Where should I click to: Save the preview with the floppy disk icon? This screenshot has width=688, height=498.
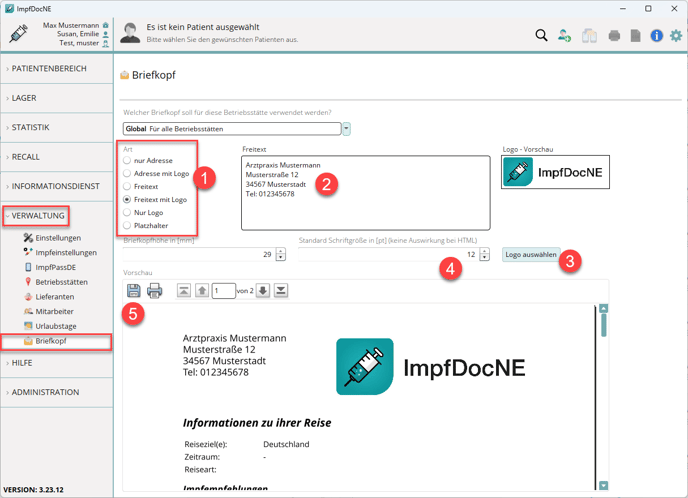pos(133,290)
